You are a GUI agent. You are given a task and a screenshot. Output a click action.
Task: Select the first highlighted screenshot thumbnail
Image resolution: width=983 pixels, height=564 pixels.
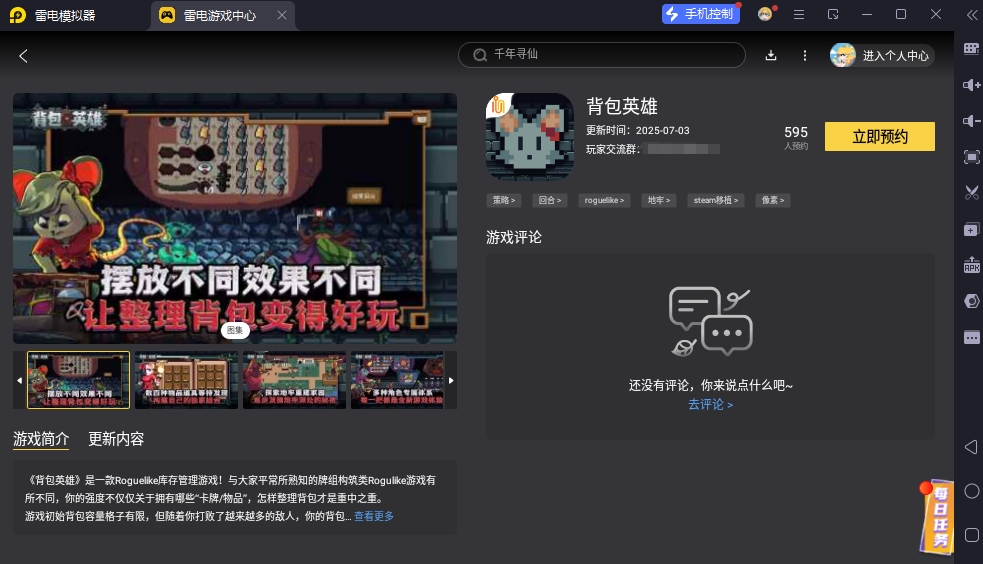(x=78, y=380)
